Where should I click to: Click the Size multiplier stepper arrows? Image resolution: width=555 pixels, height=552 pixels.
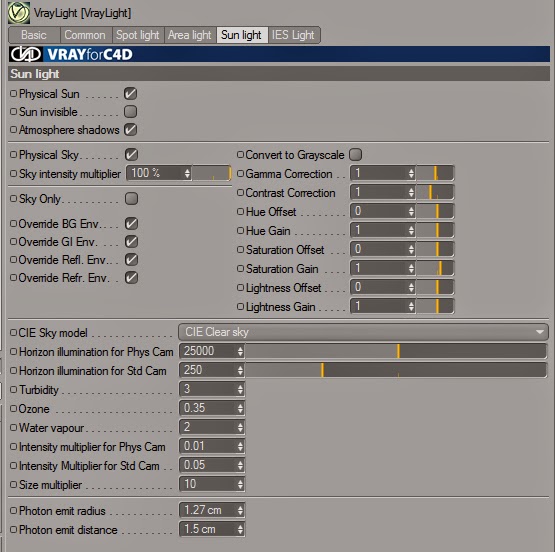[240, 484]
